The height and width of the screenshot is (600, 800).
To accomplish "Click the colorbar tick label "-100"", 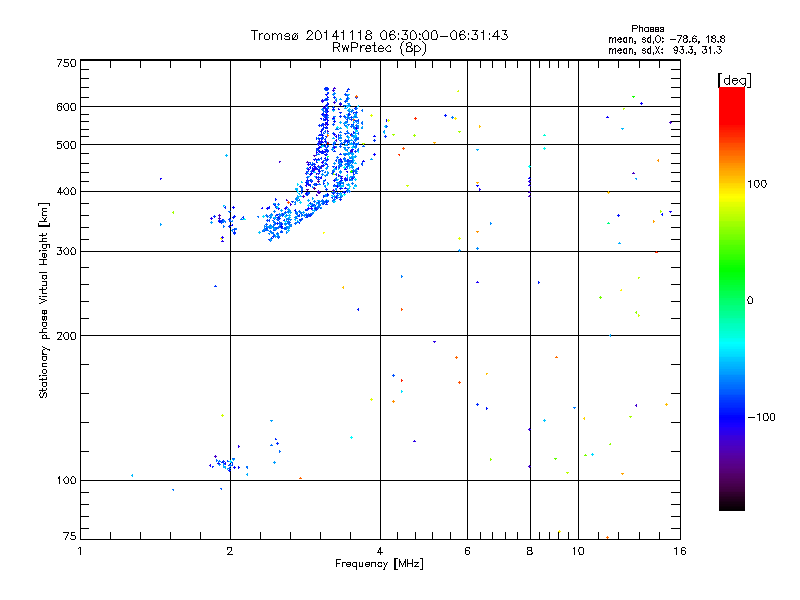I will click(761, 417).
